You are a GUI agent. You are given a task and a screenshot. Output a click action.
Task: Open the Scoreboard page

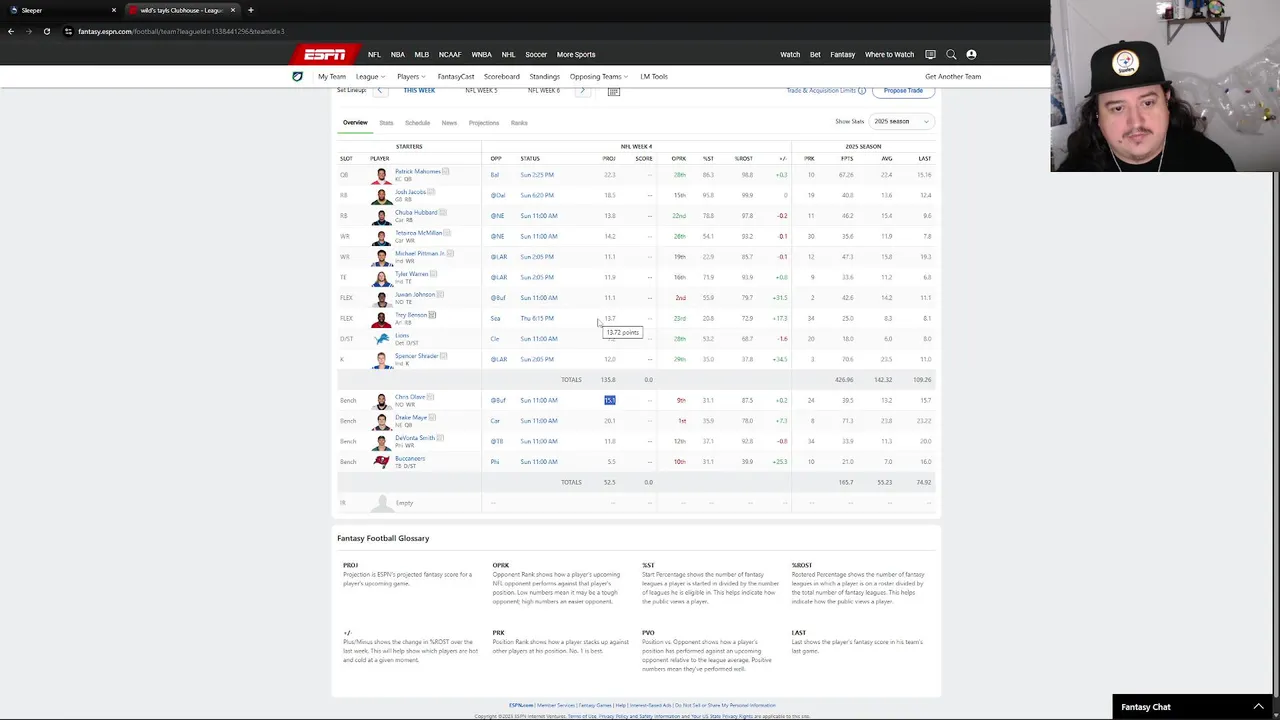point(502,76)
